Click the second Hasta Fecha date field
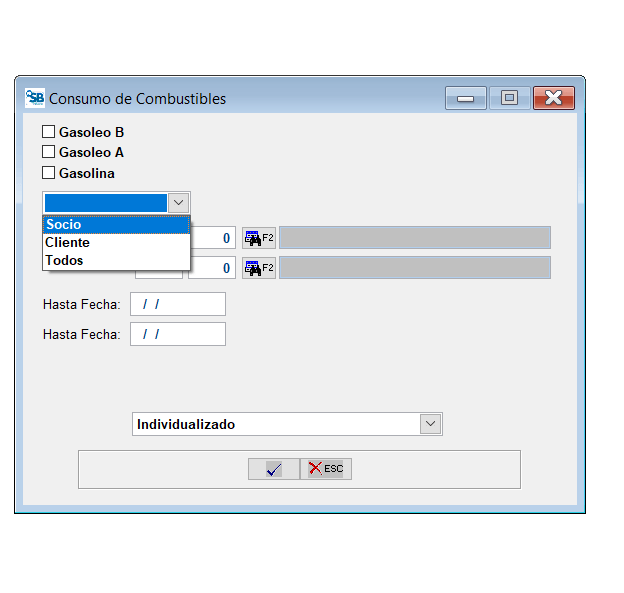The image size is (624, 593). pos(177,334)
